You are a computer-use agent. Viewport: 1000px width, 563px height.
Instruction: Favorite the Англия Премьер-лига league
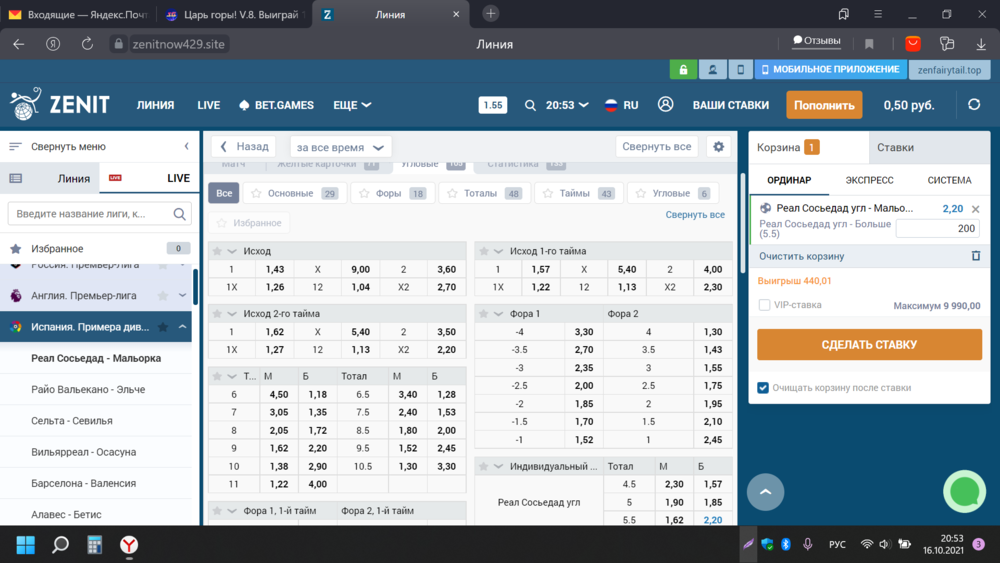point(163,296)
